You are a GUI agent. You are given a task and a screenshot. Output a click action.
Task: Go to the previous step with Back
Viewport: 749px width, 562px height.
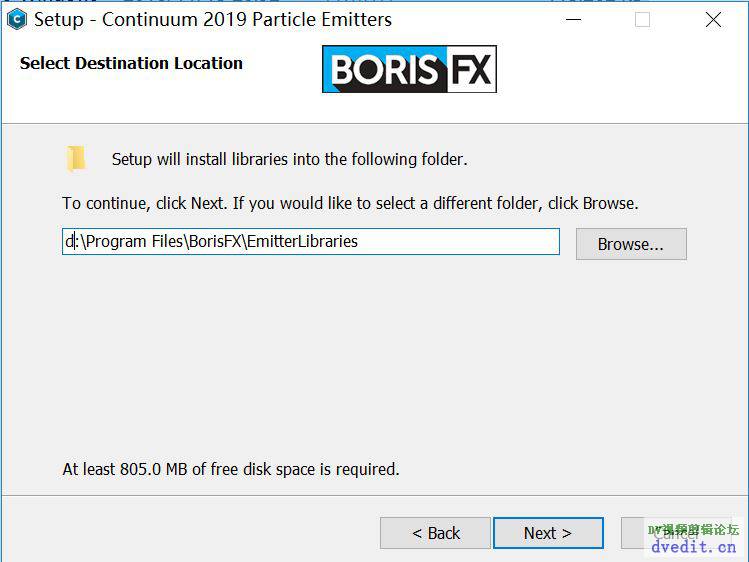coord(435,533)
